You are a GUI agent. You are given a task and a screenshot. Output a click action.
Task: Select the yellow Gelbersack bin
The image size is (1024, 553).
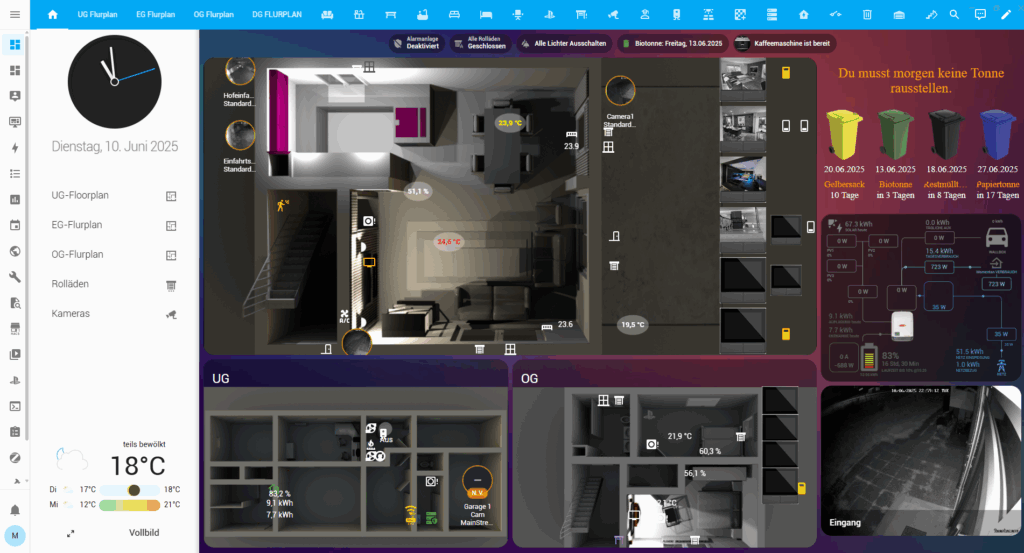(844, 134)
